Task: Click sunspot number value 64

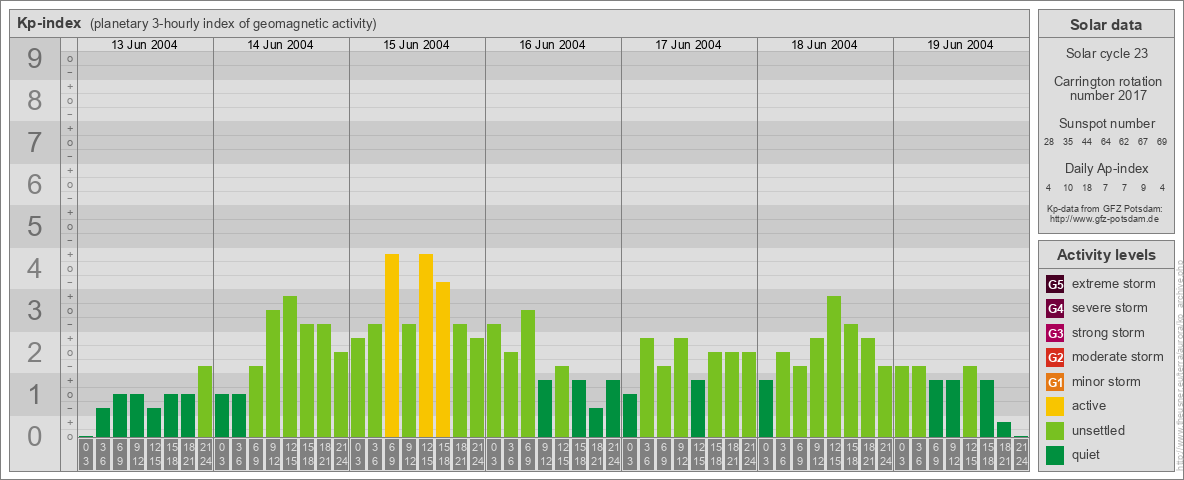Action: coord(1105,142)
